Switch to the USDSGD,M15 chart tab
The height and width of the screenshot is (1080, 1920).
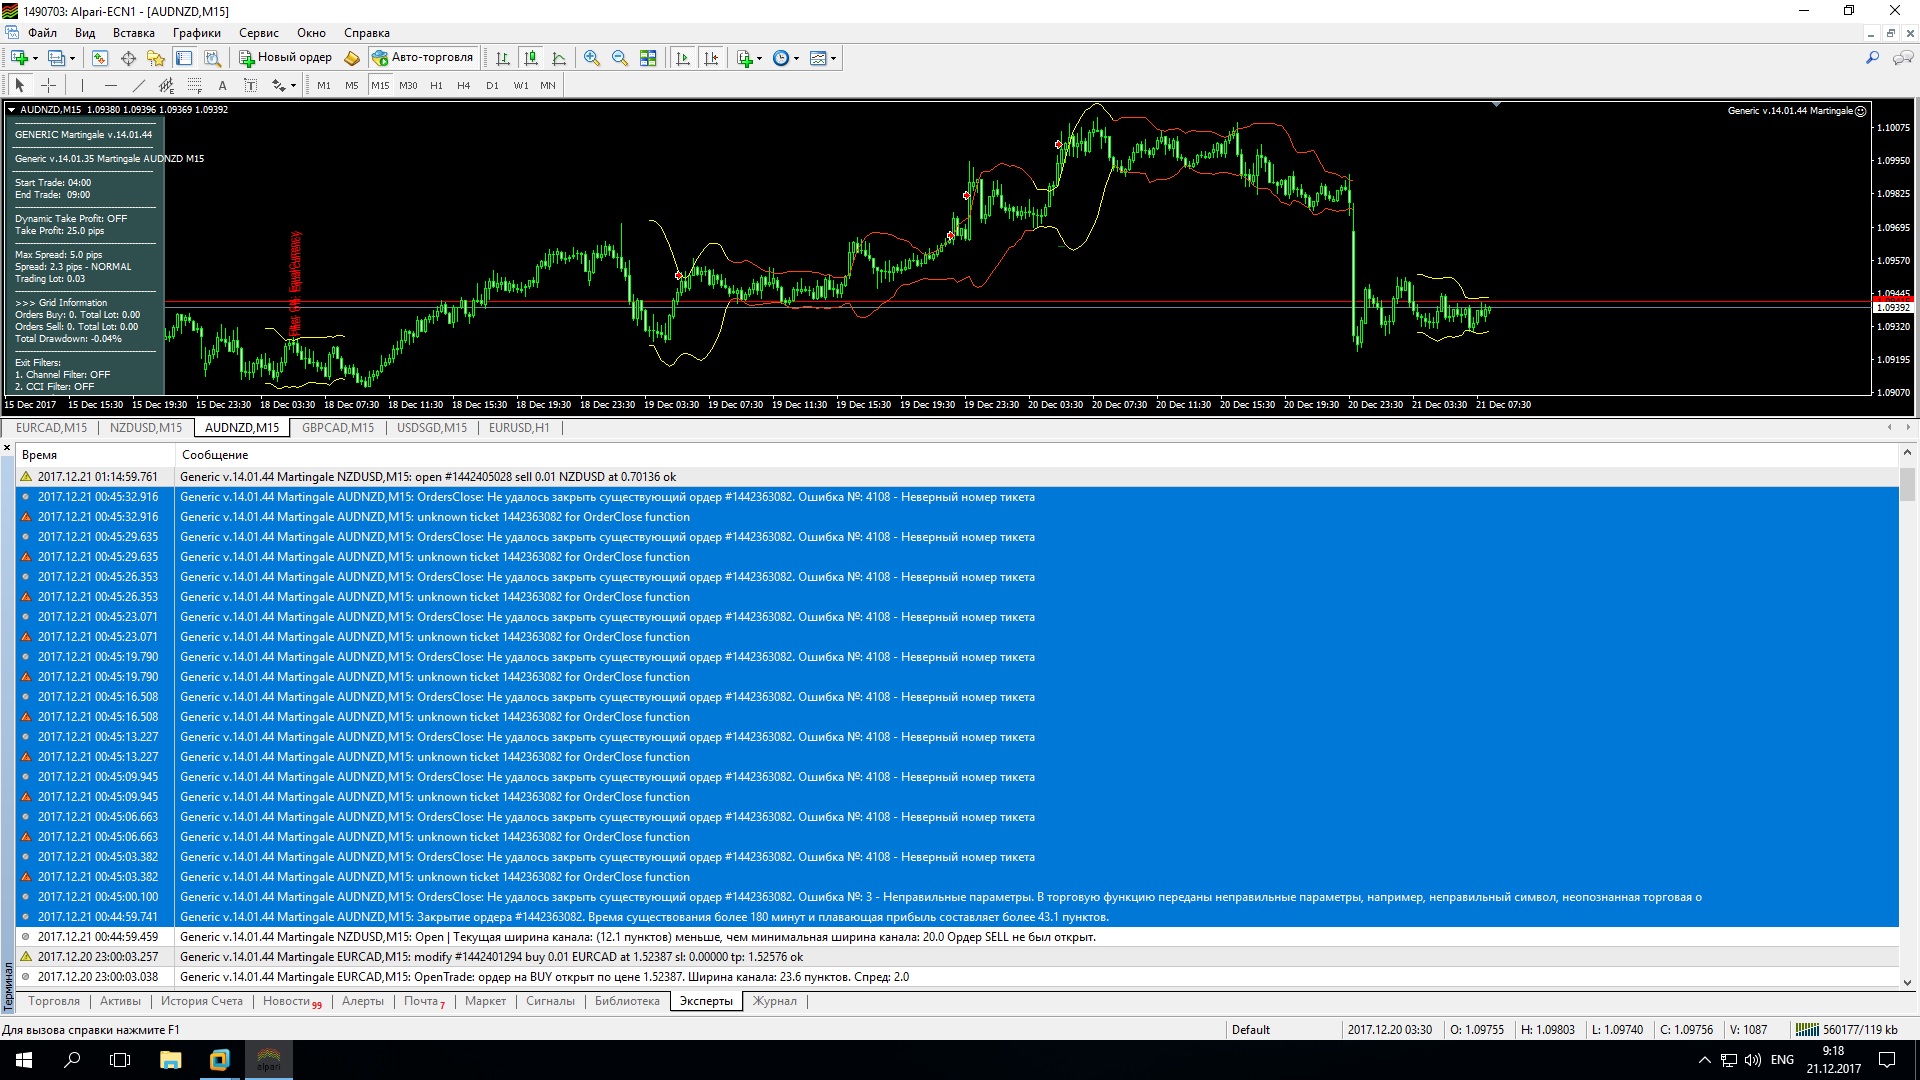(432, 428)
